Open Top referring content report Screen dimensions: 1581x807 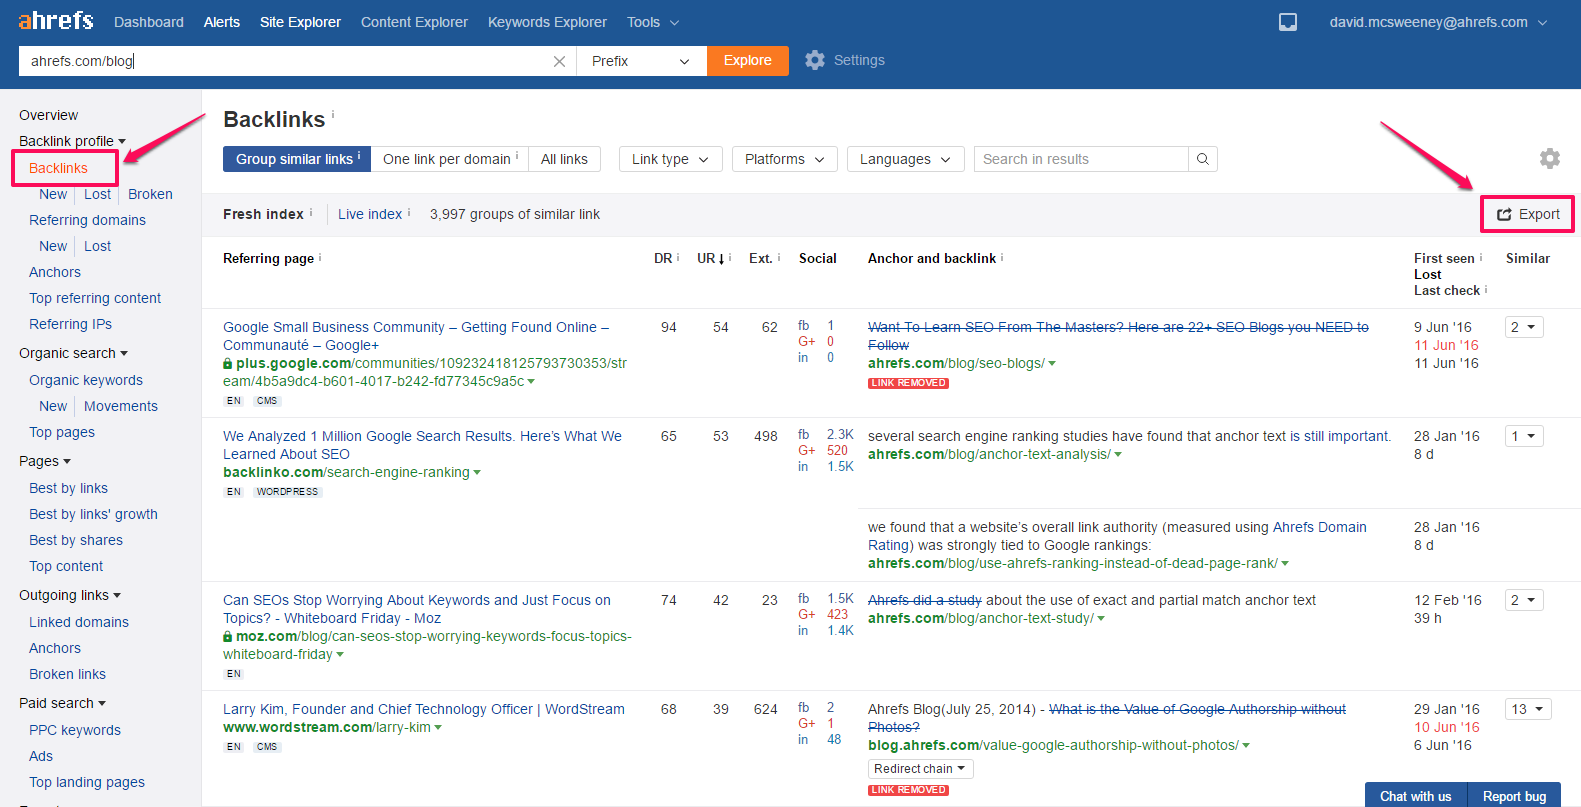point(95,298)
